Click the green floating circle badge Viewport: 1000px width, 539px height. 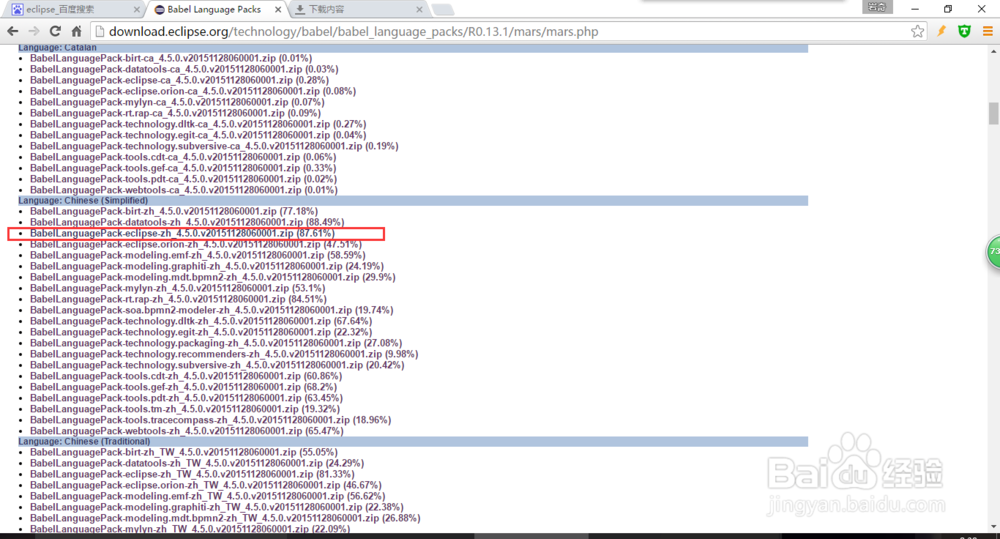[994, 251]
